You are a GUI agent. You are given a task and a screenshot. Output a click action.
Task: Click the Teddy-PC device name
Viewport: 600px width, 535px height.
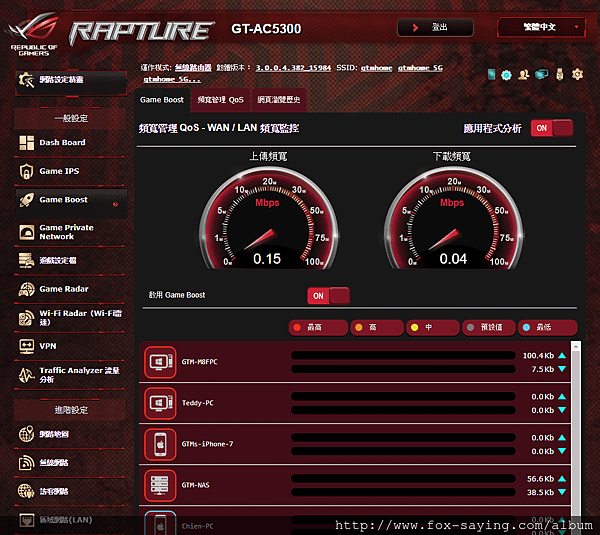(197, 403)
